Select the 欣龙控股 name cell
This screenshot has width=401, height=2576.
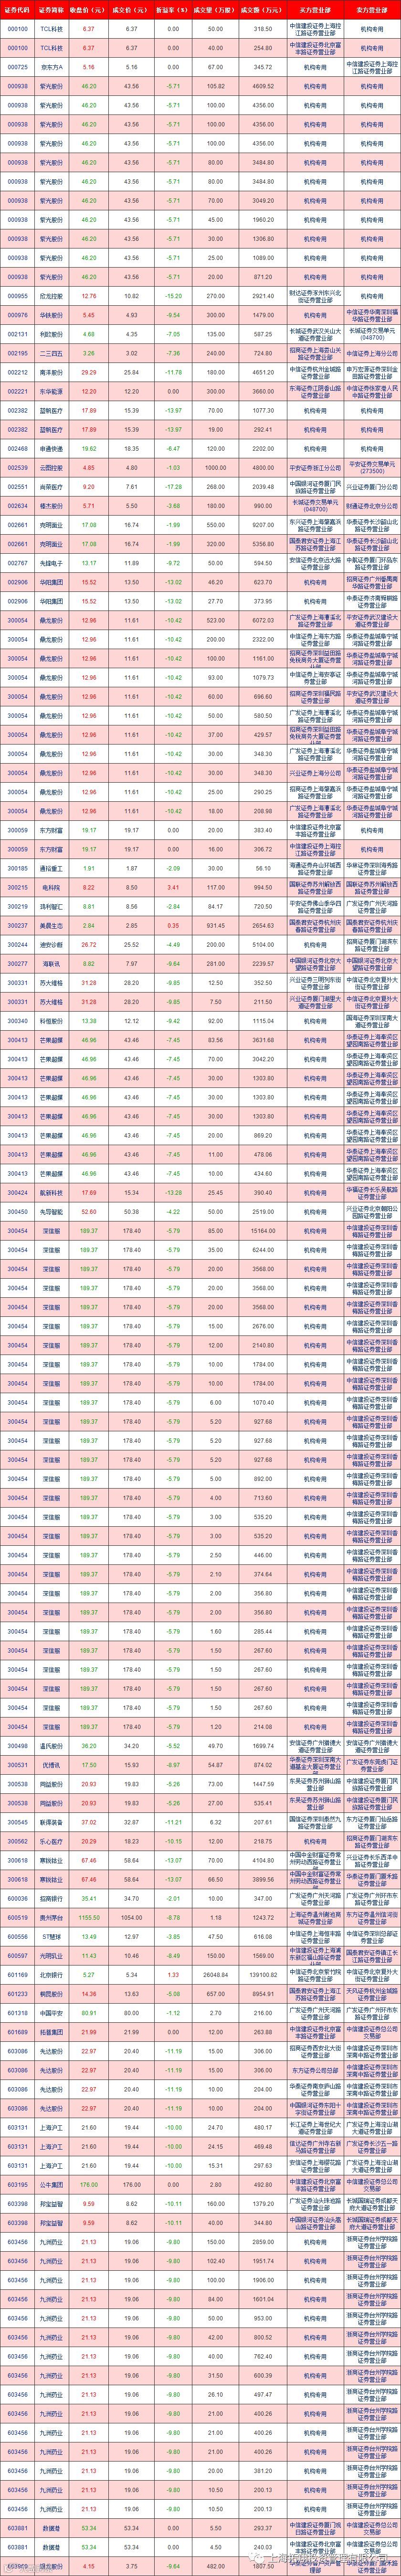click(52, 296)
